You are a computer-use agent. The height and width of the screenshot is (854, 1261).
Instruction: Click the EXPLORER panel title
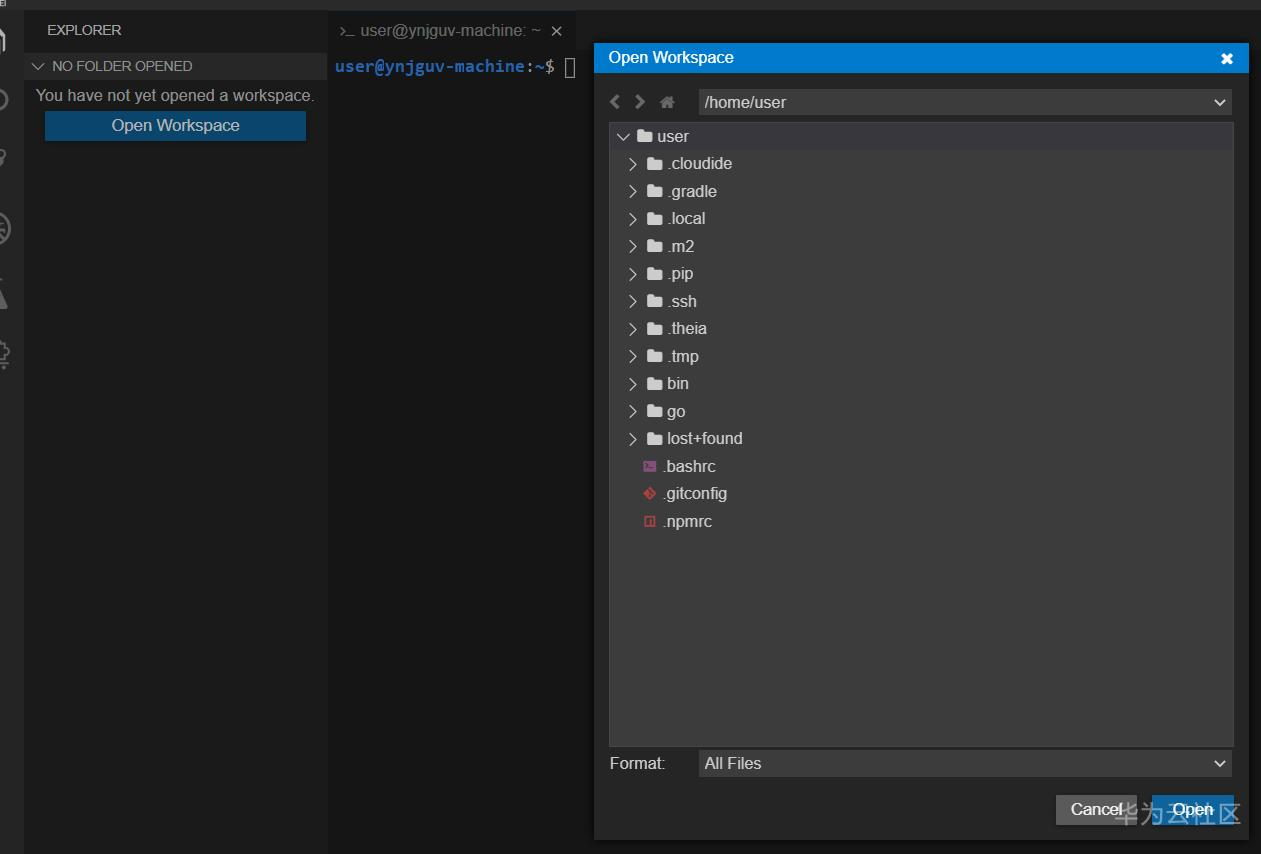tap(84, 30)
